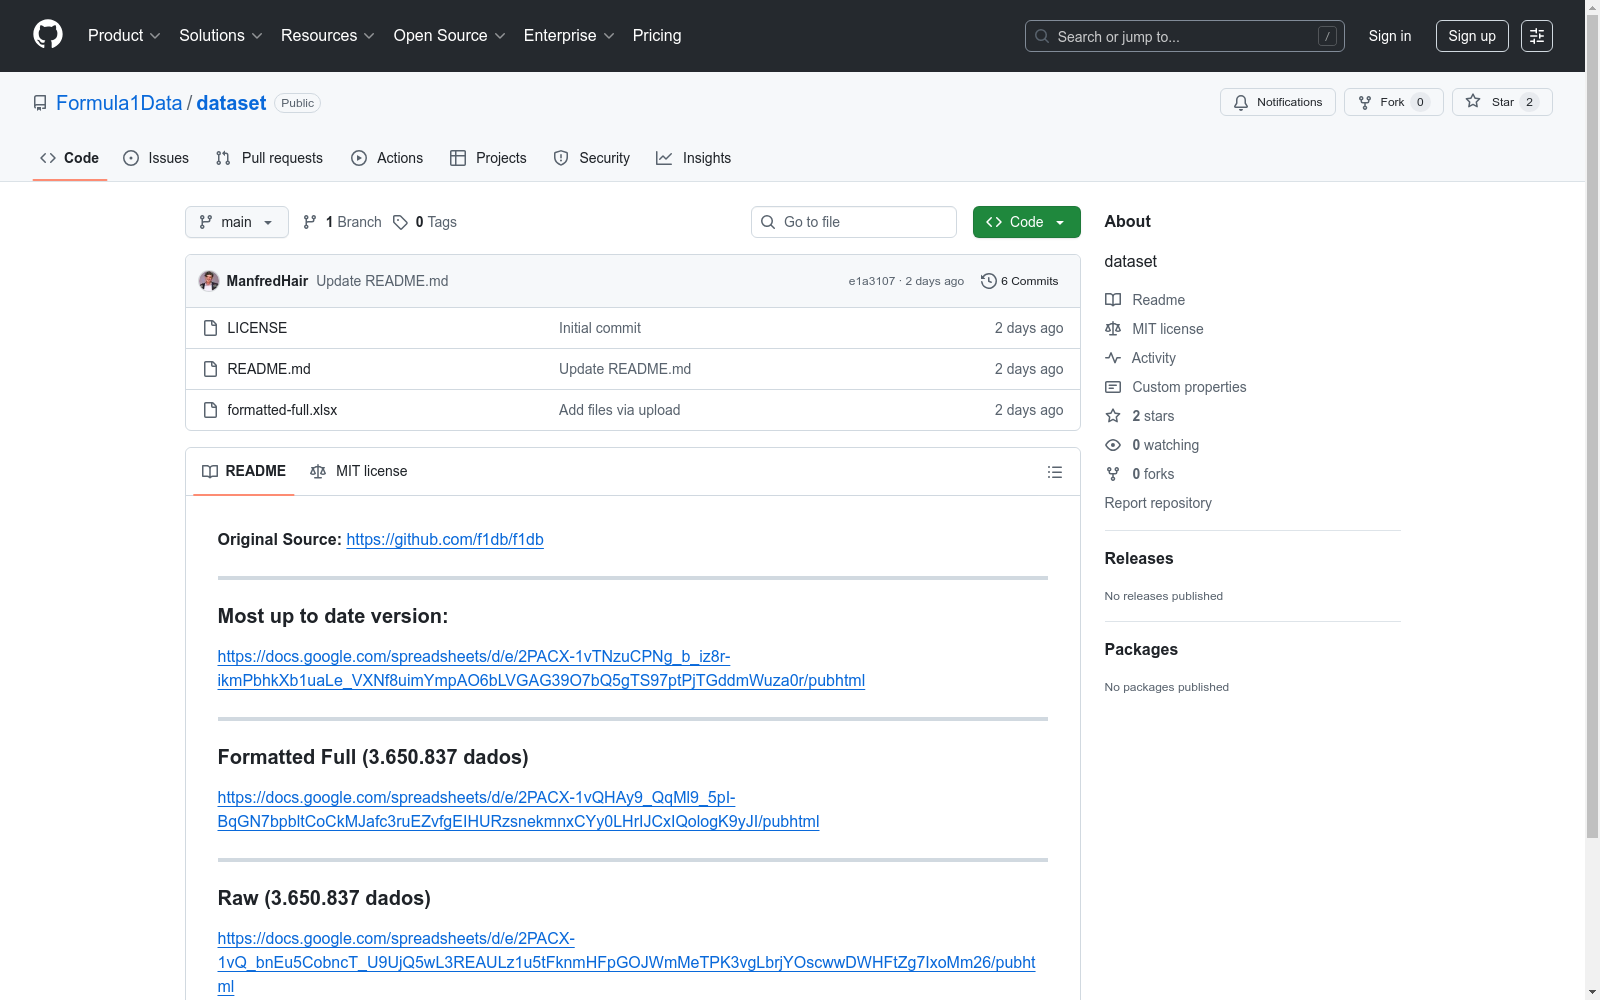Click the Security shield icon
This screenshot has width=1600, height=1000.
[561, 158]
